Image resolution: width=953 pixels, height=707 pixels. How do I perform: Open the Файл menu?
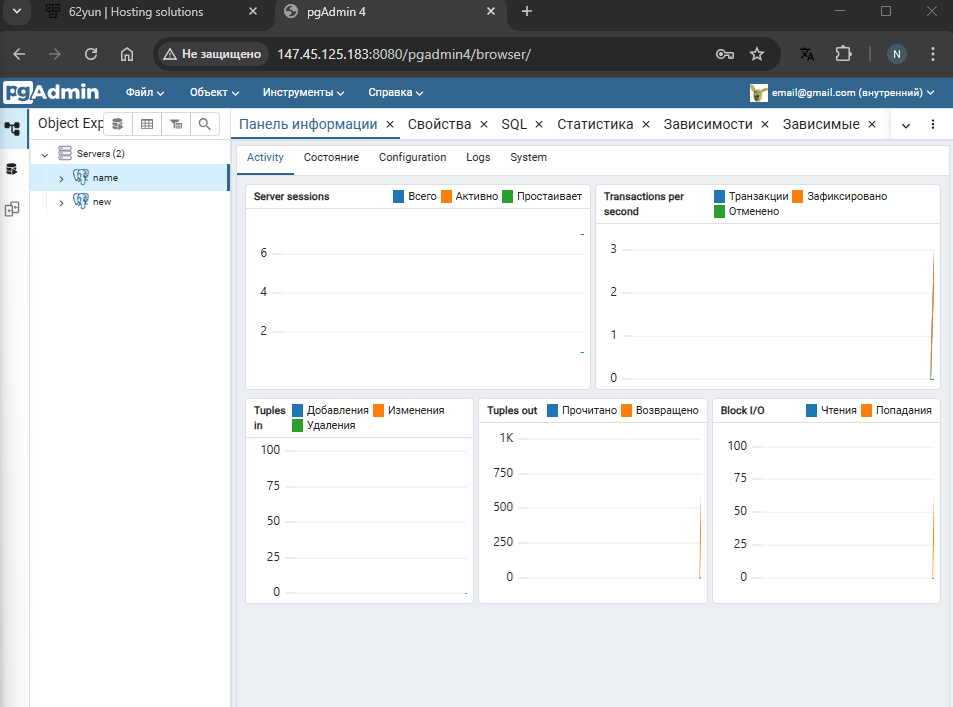tap(145, 93)
